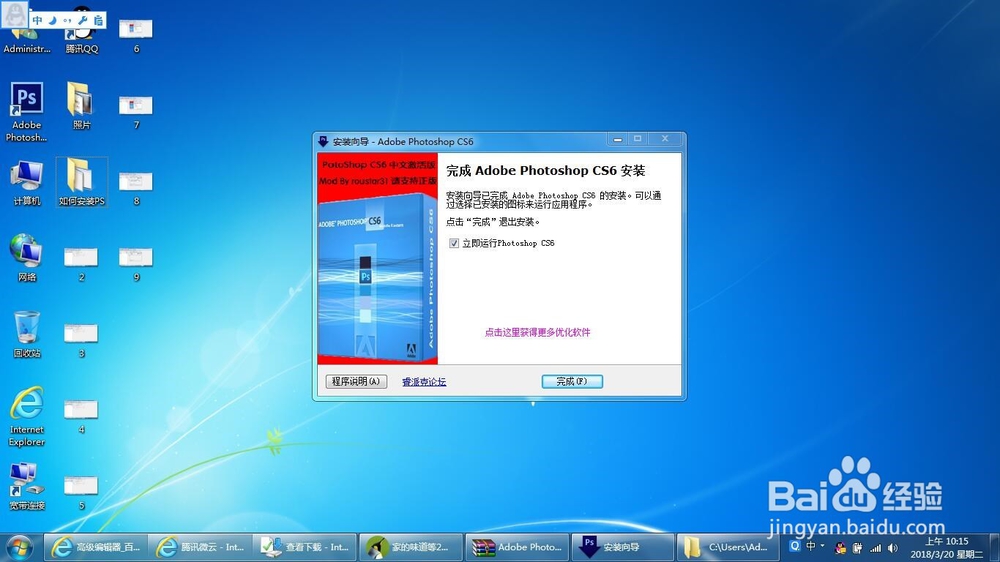
Task: Select desktop image file named 7
Action: pos(136,111)
